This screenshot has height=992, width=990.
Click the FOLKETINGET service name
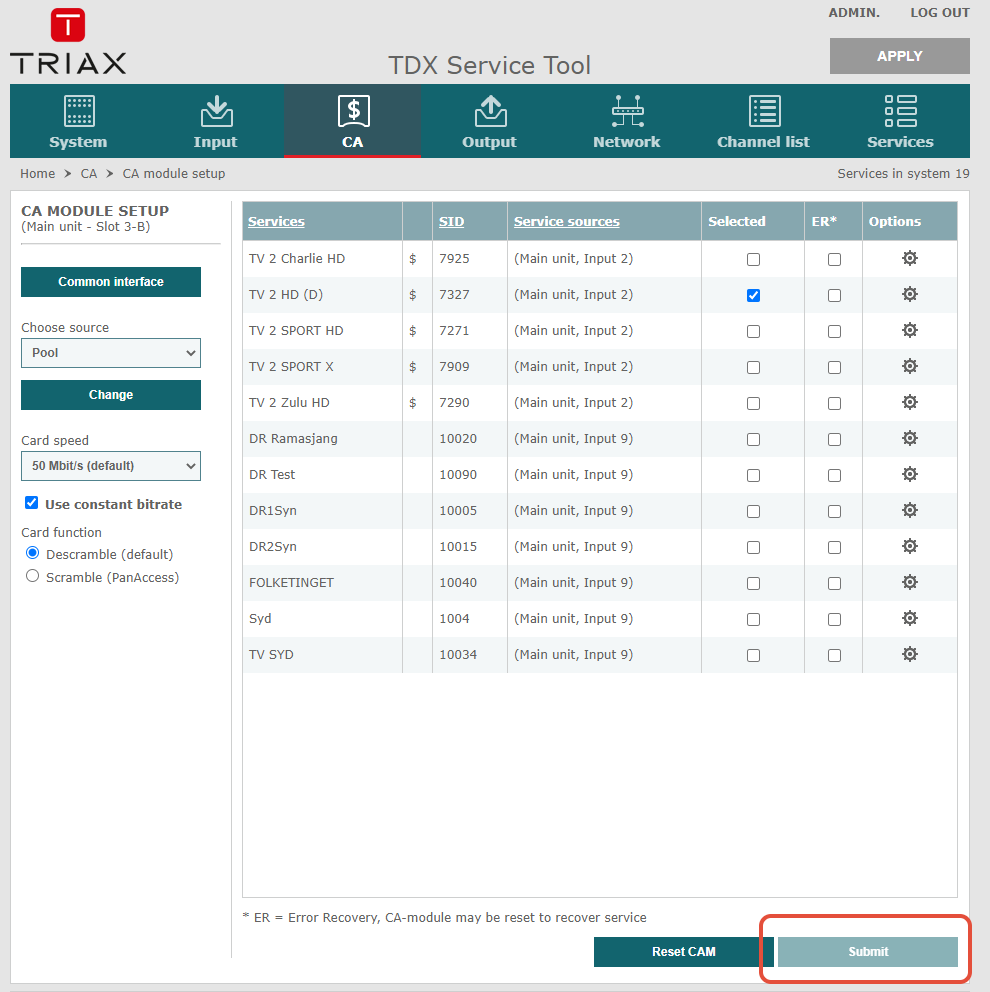click(291, 583)
